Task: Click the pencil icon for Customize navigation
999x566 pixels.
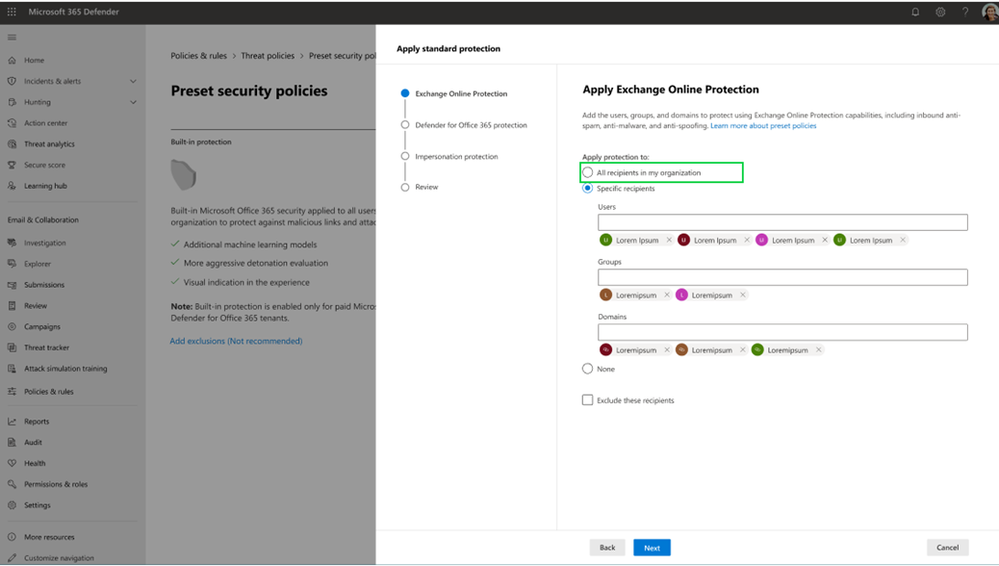Action: (x=11, y=558)
